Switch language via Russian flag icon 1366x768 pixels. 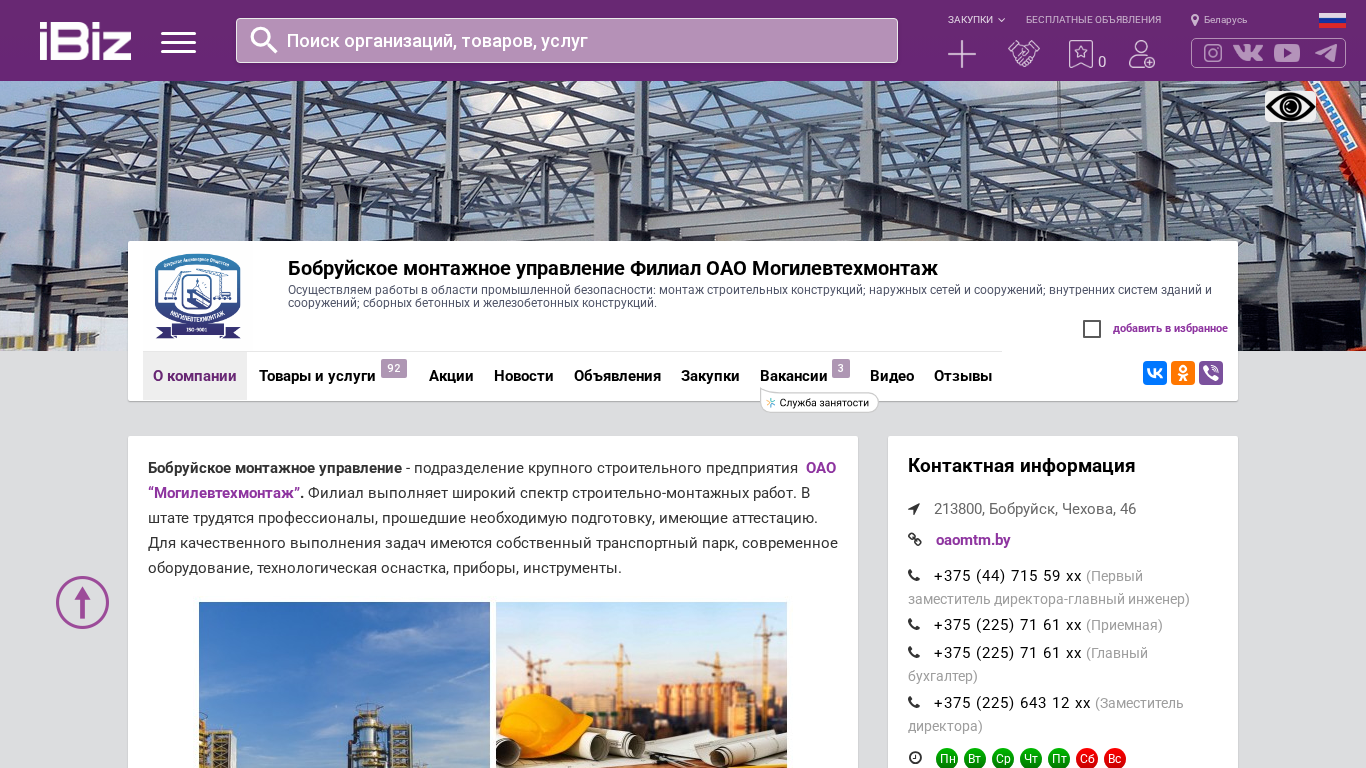pos(1332,20)
